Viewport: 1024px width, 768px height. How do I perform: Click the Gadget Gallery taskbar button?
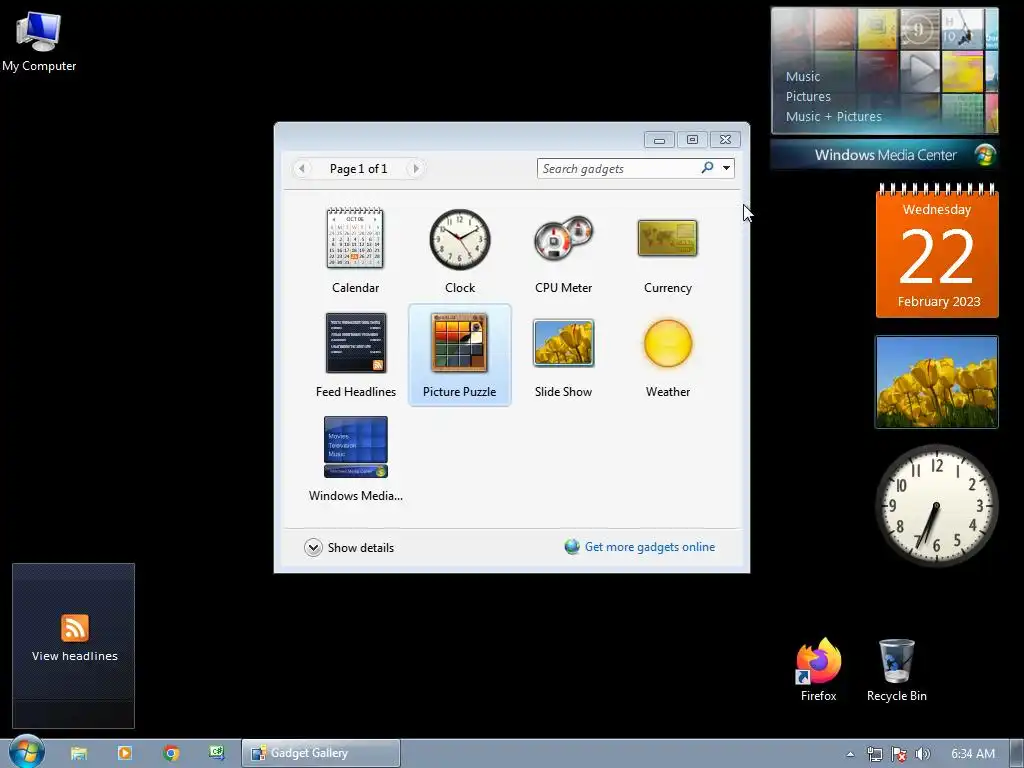321,753
